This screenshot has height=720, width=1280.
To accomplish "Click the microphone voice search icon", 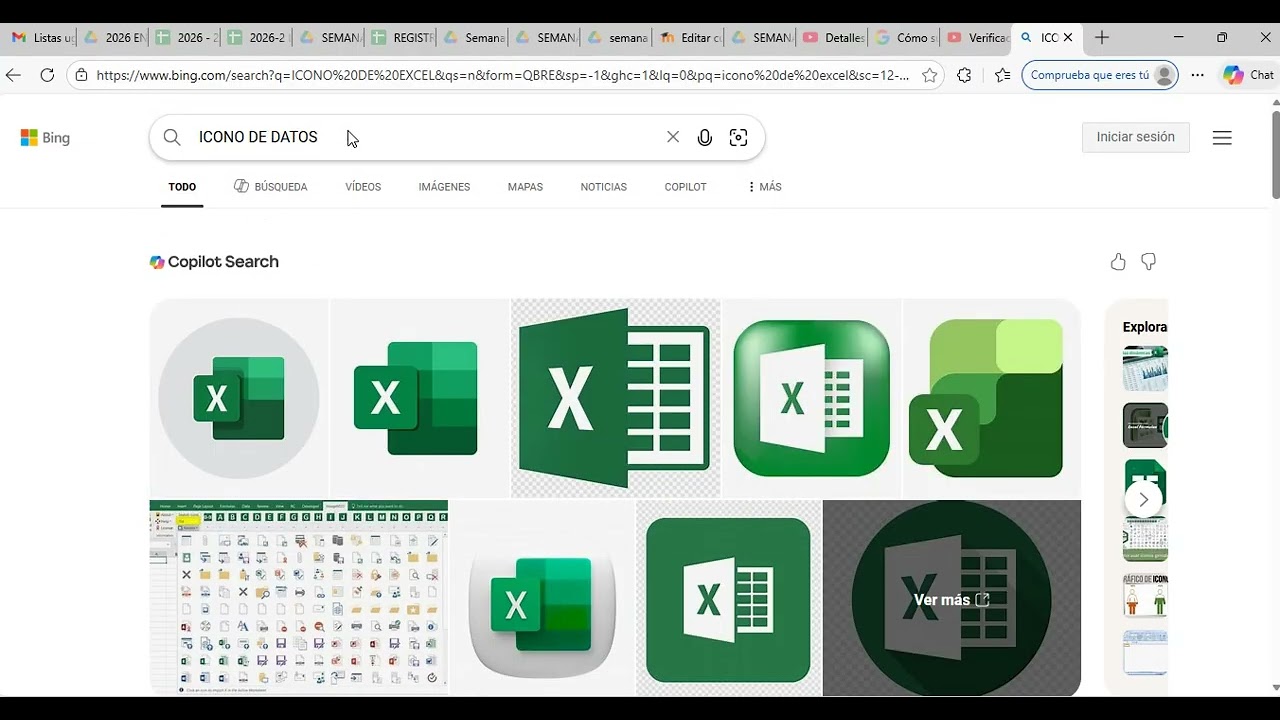I will pos(705,138).
